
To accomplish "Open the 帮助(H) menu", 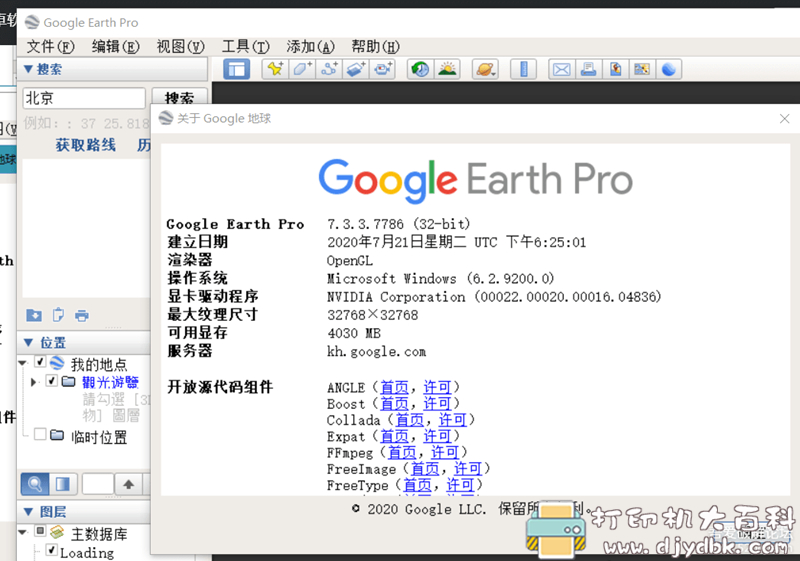I will 376,47.
